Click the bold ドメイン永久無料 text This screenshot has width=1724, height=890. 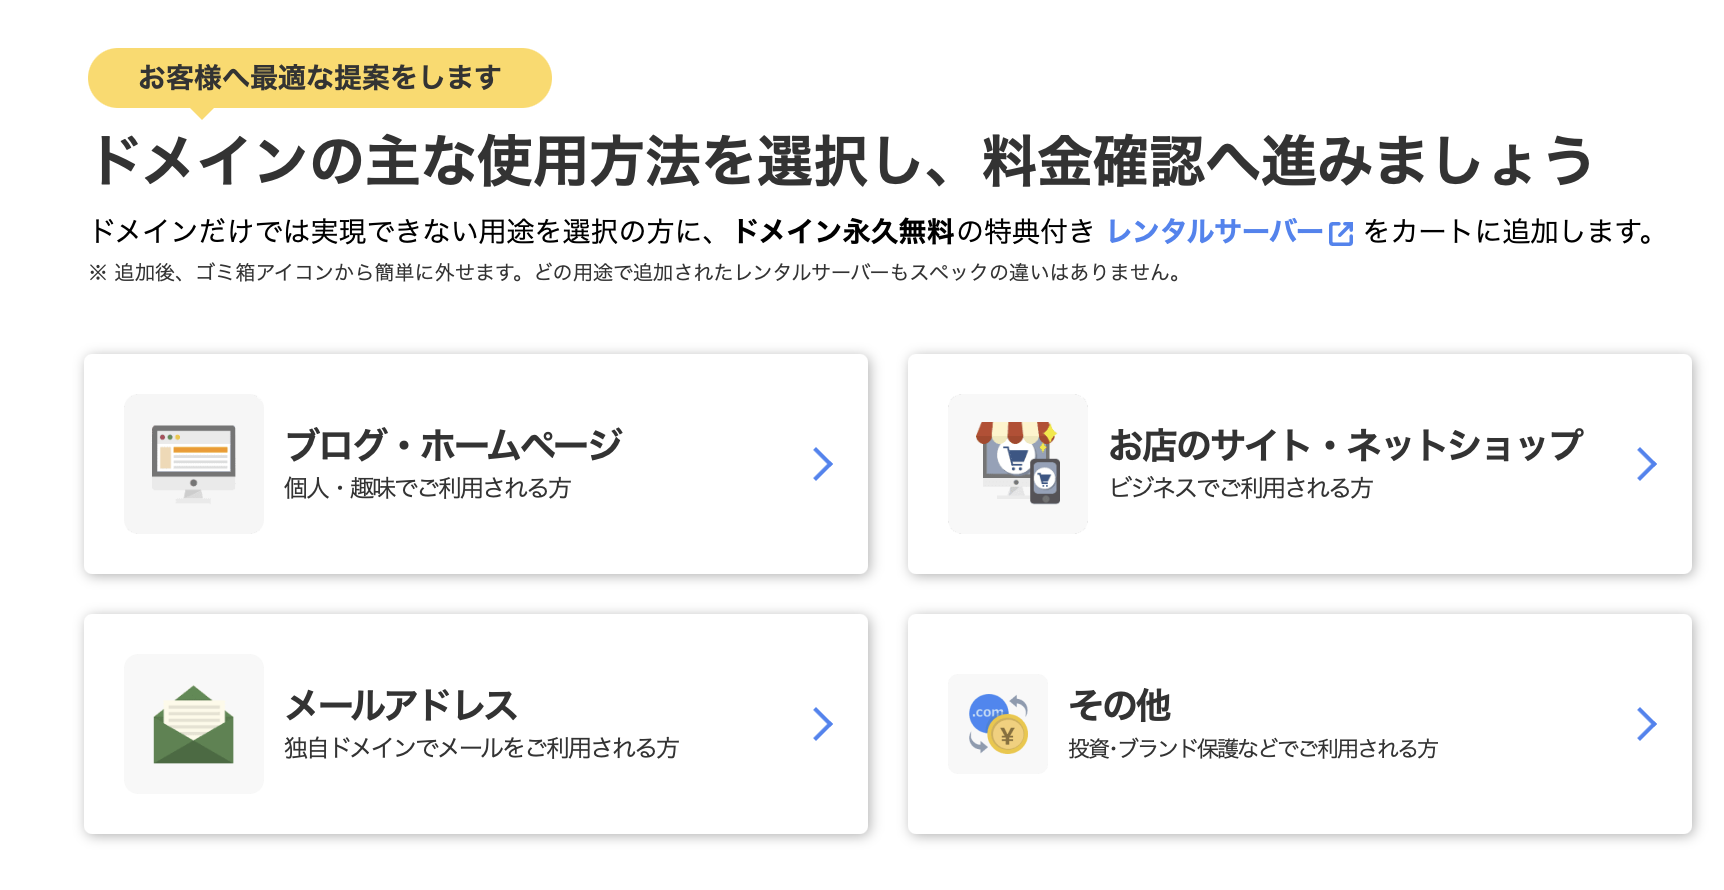(x=845, y=232)
